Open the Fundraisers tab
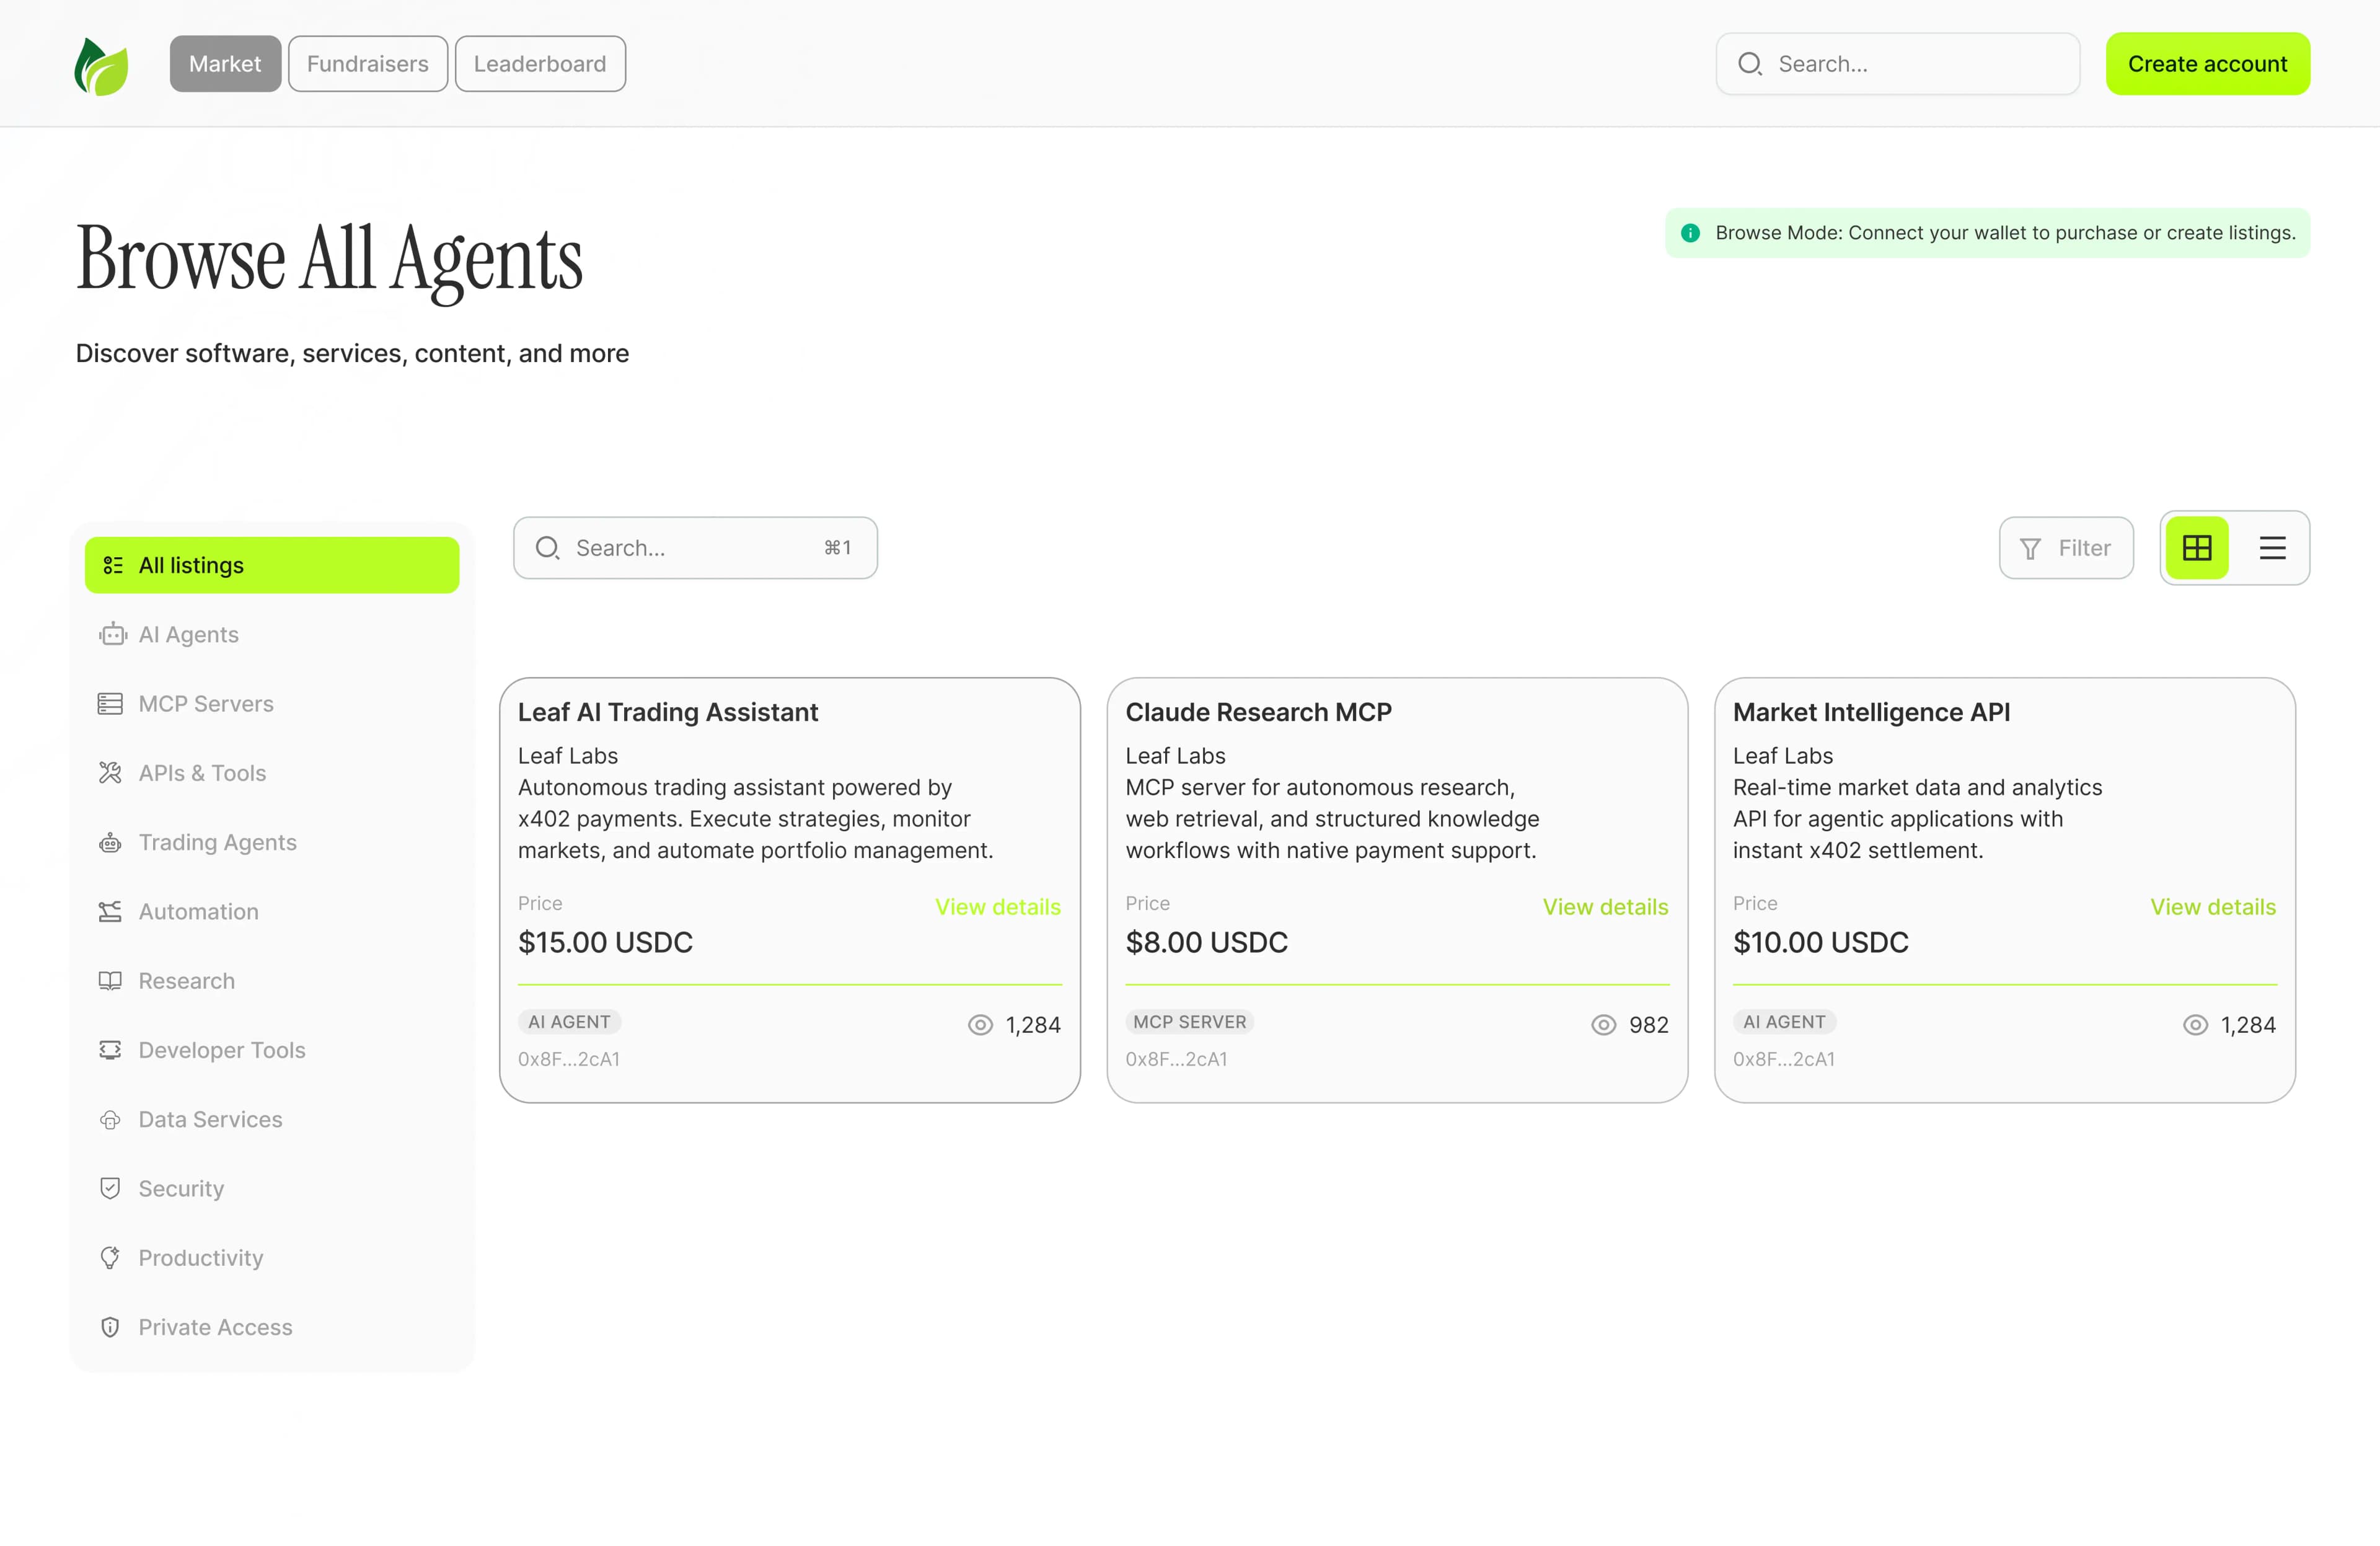This screenshot has height=1546, width=2380. pos(368,64)
